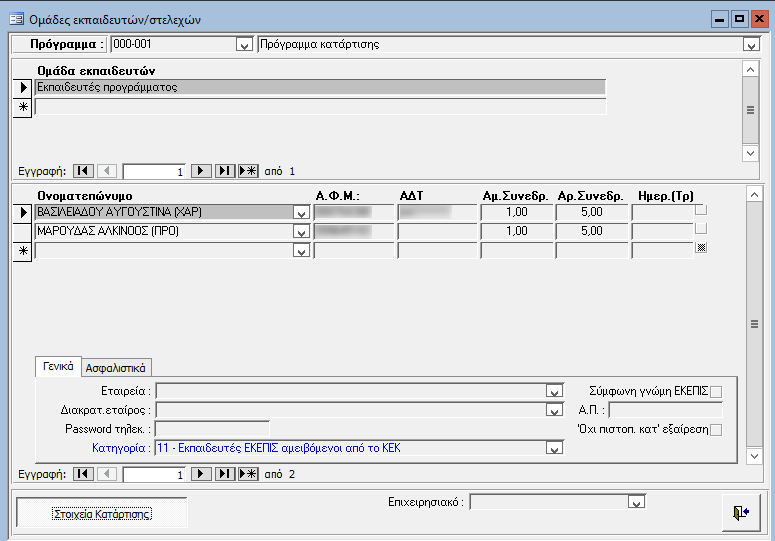Expand the Κατηγορία dropdown list

click(x=553, y=448)
